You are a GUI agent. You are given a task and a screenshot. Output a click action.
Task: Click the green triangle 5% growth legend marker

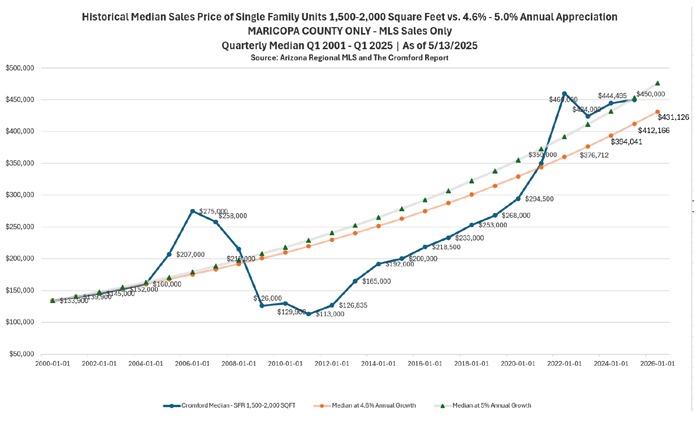point(443,405)
